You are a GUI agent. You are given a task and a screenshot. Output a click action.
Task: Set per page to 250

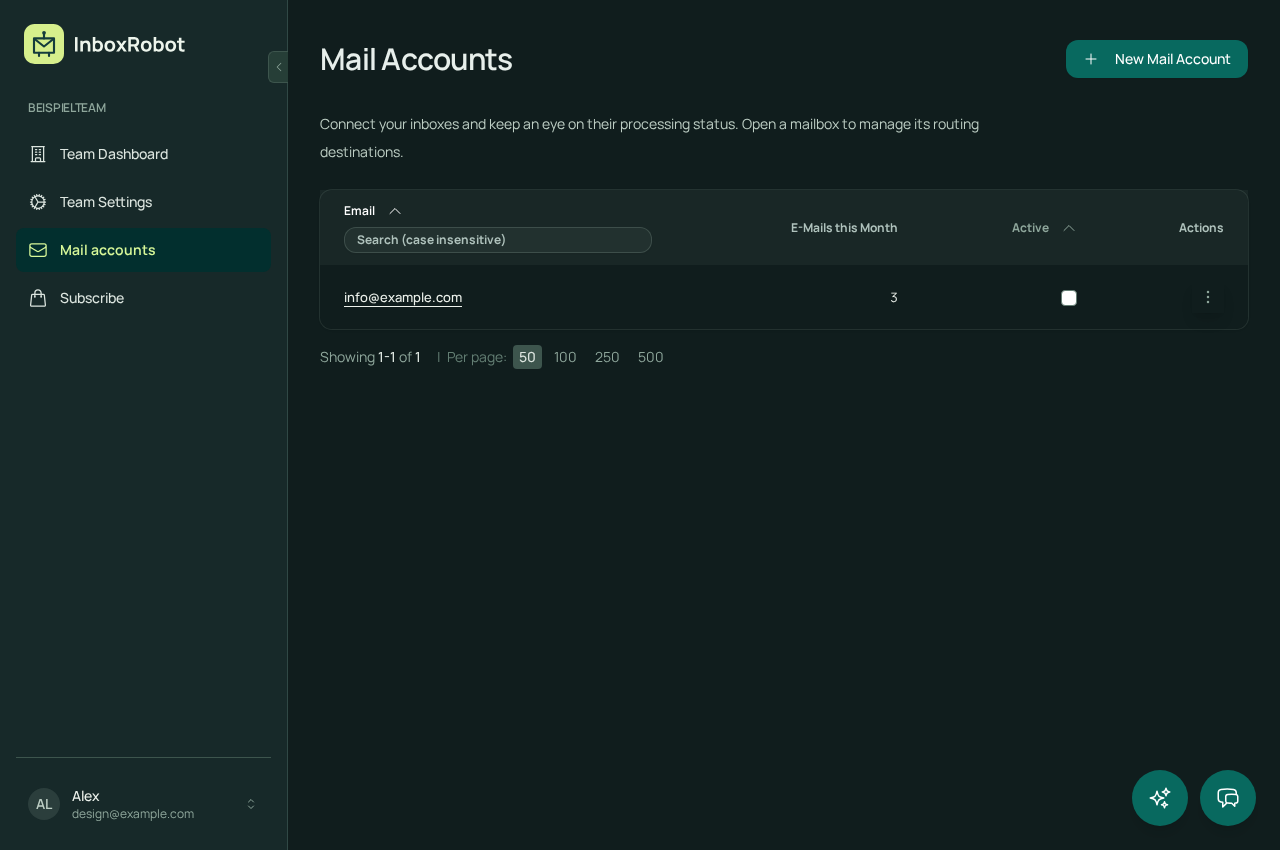click(x=607, y=357)
